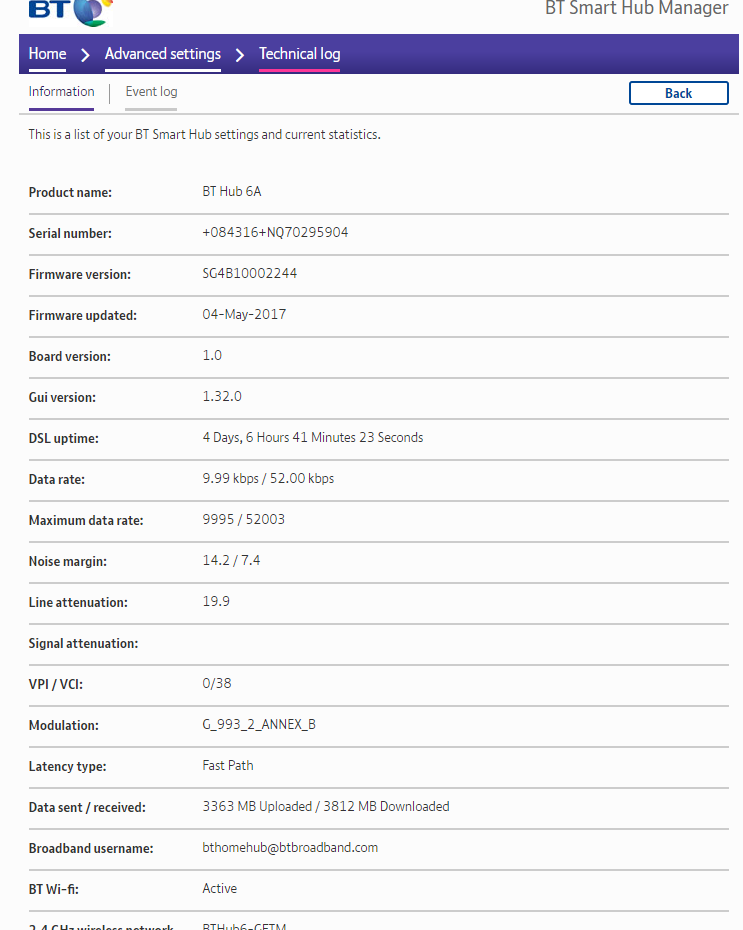This screenshot has width=743, height=930.
Task: Click the DSL uptime label
Action: [x=63, y=439]
